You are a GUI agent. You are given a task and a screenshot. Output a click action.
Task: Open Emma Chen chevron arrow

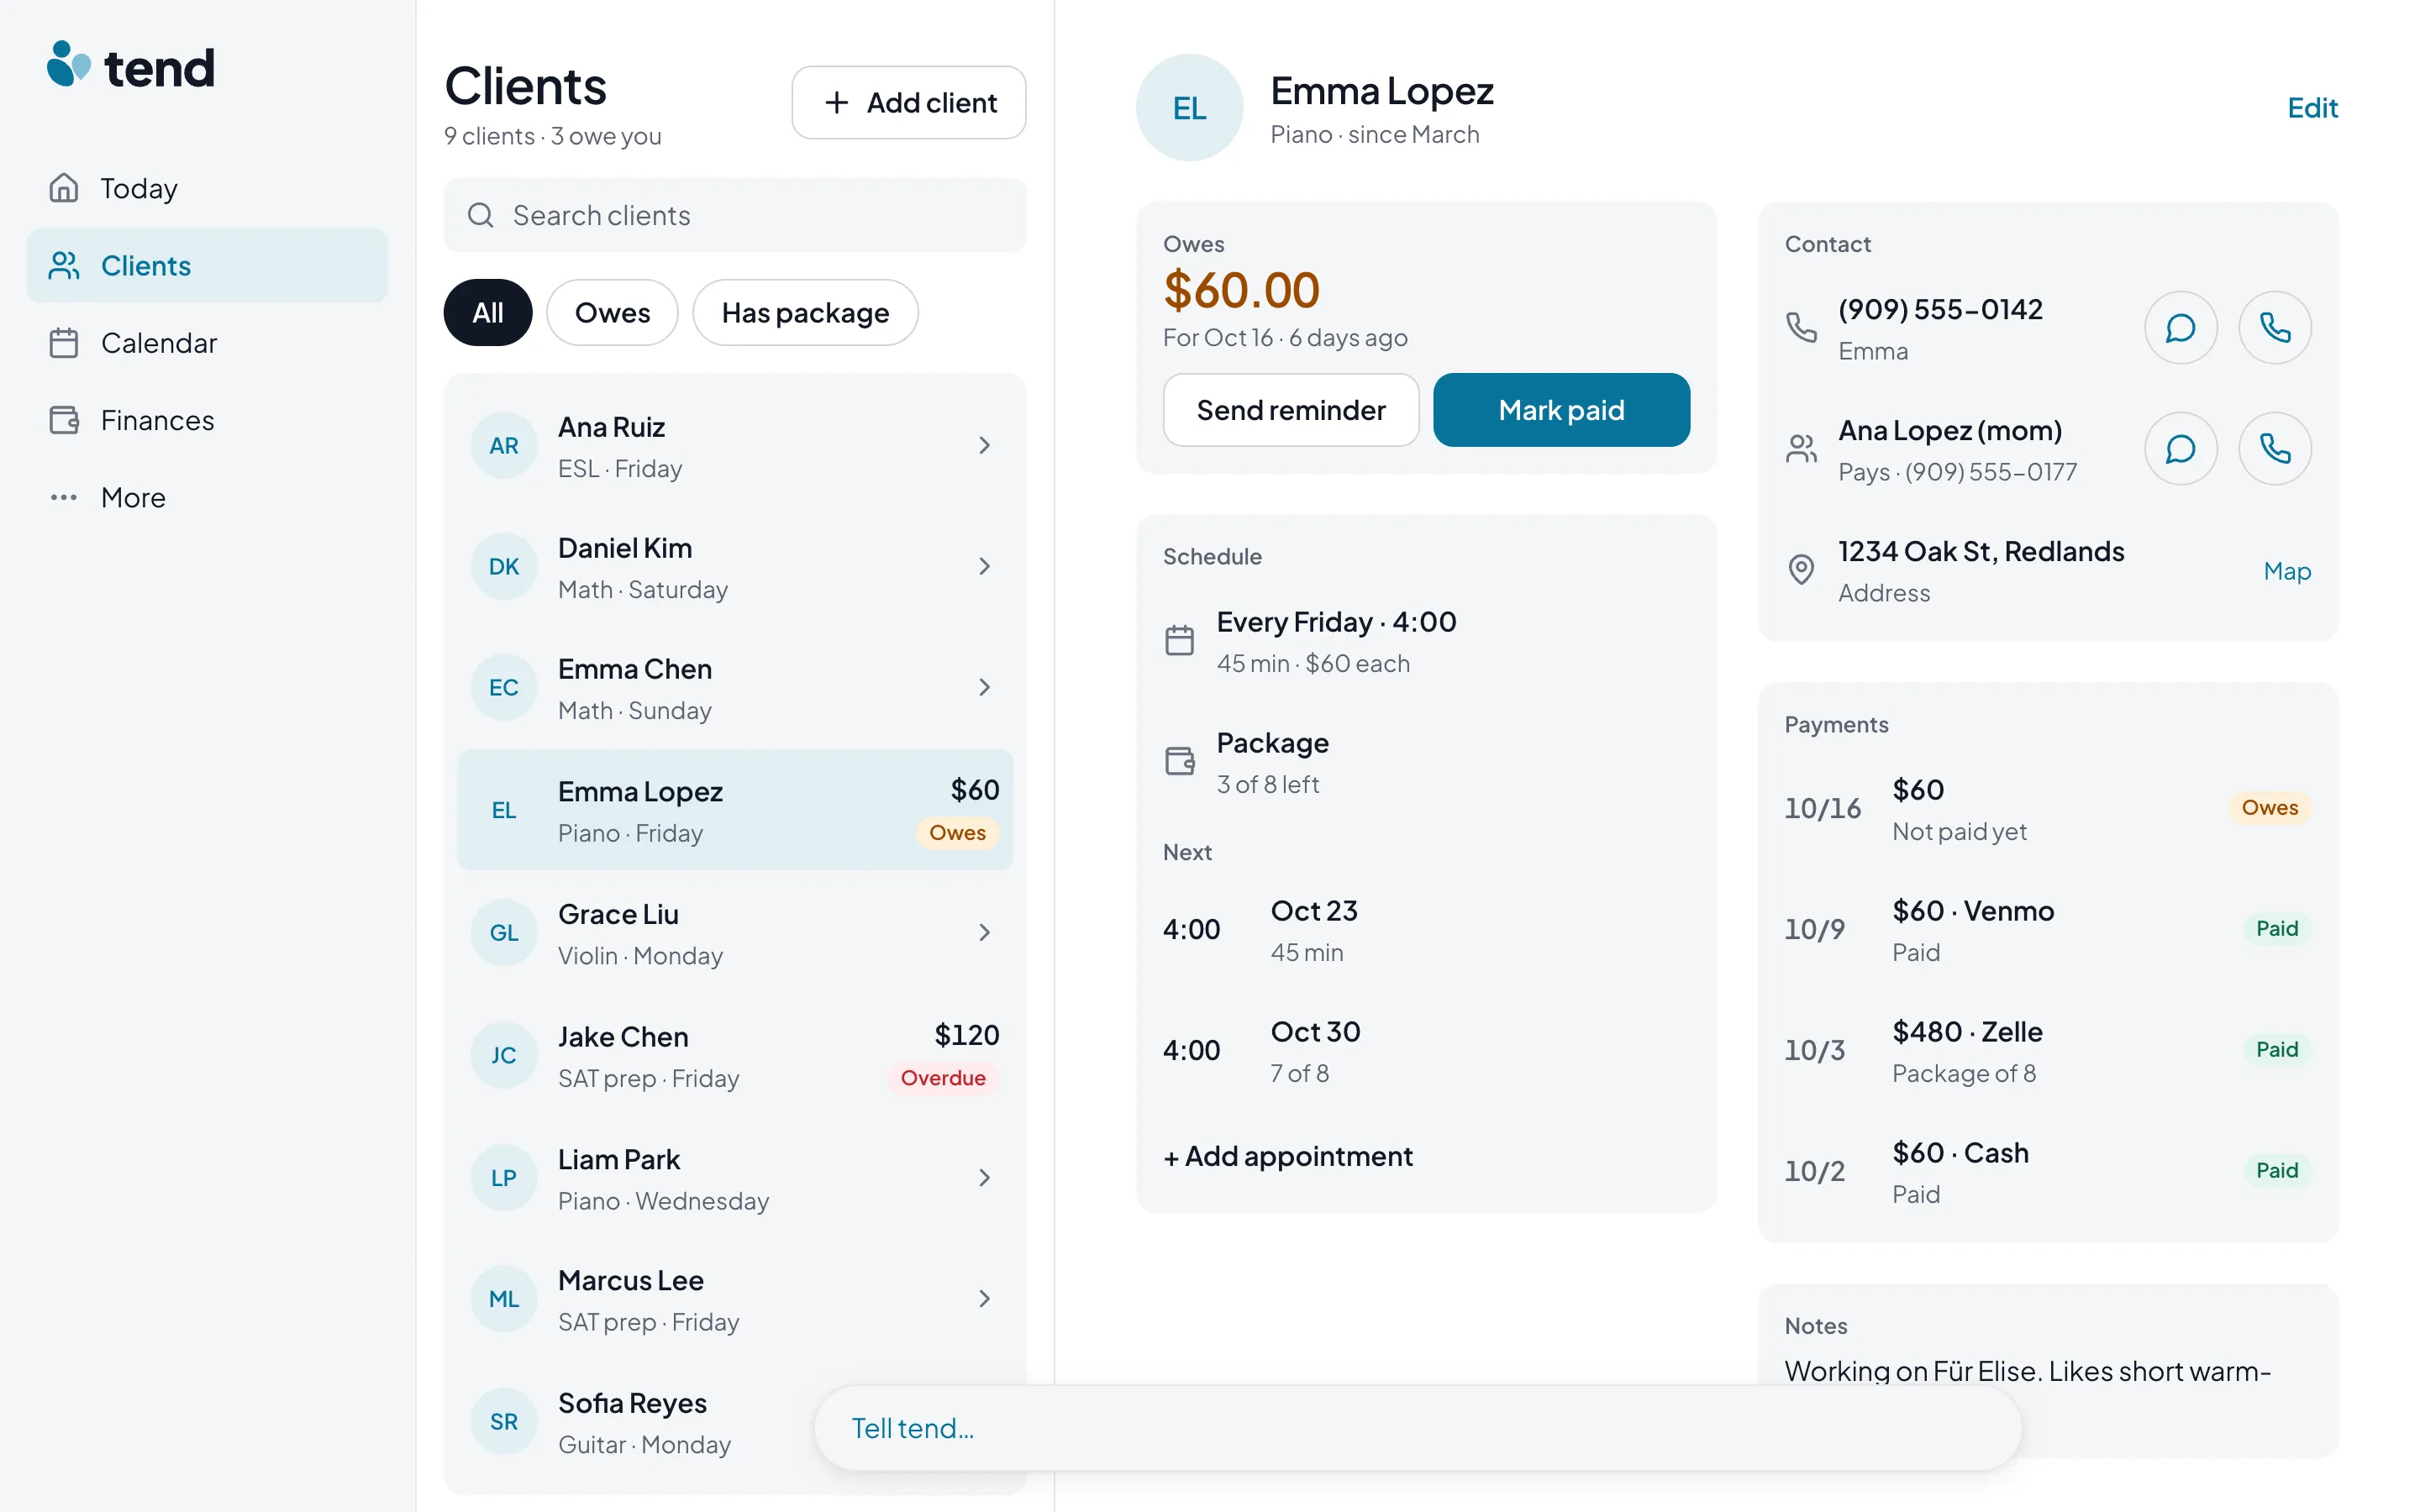985,688
